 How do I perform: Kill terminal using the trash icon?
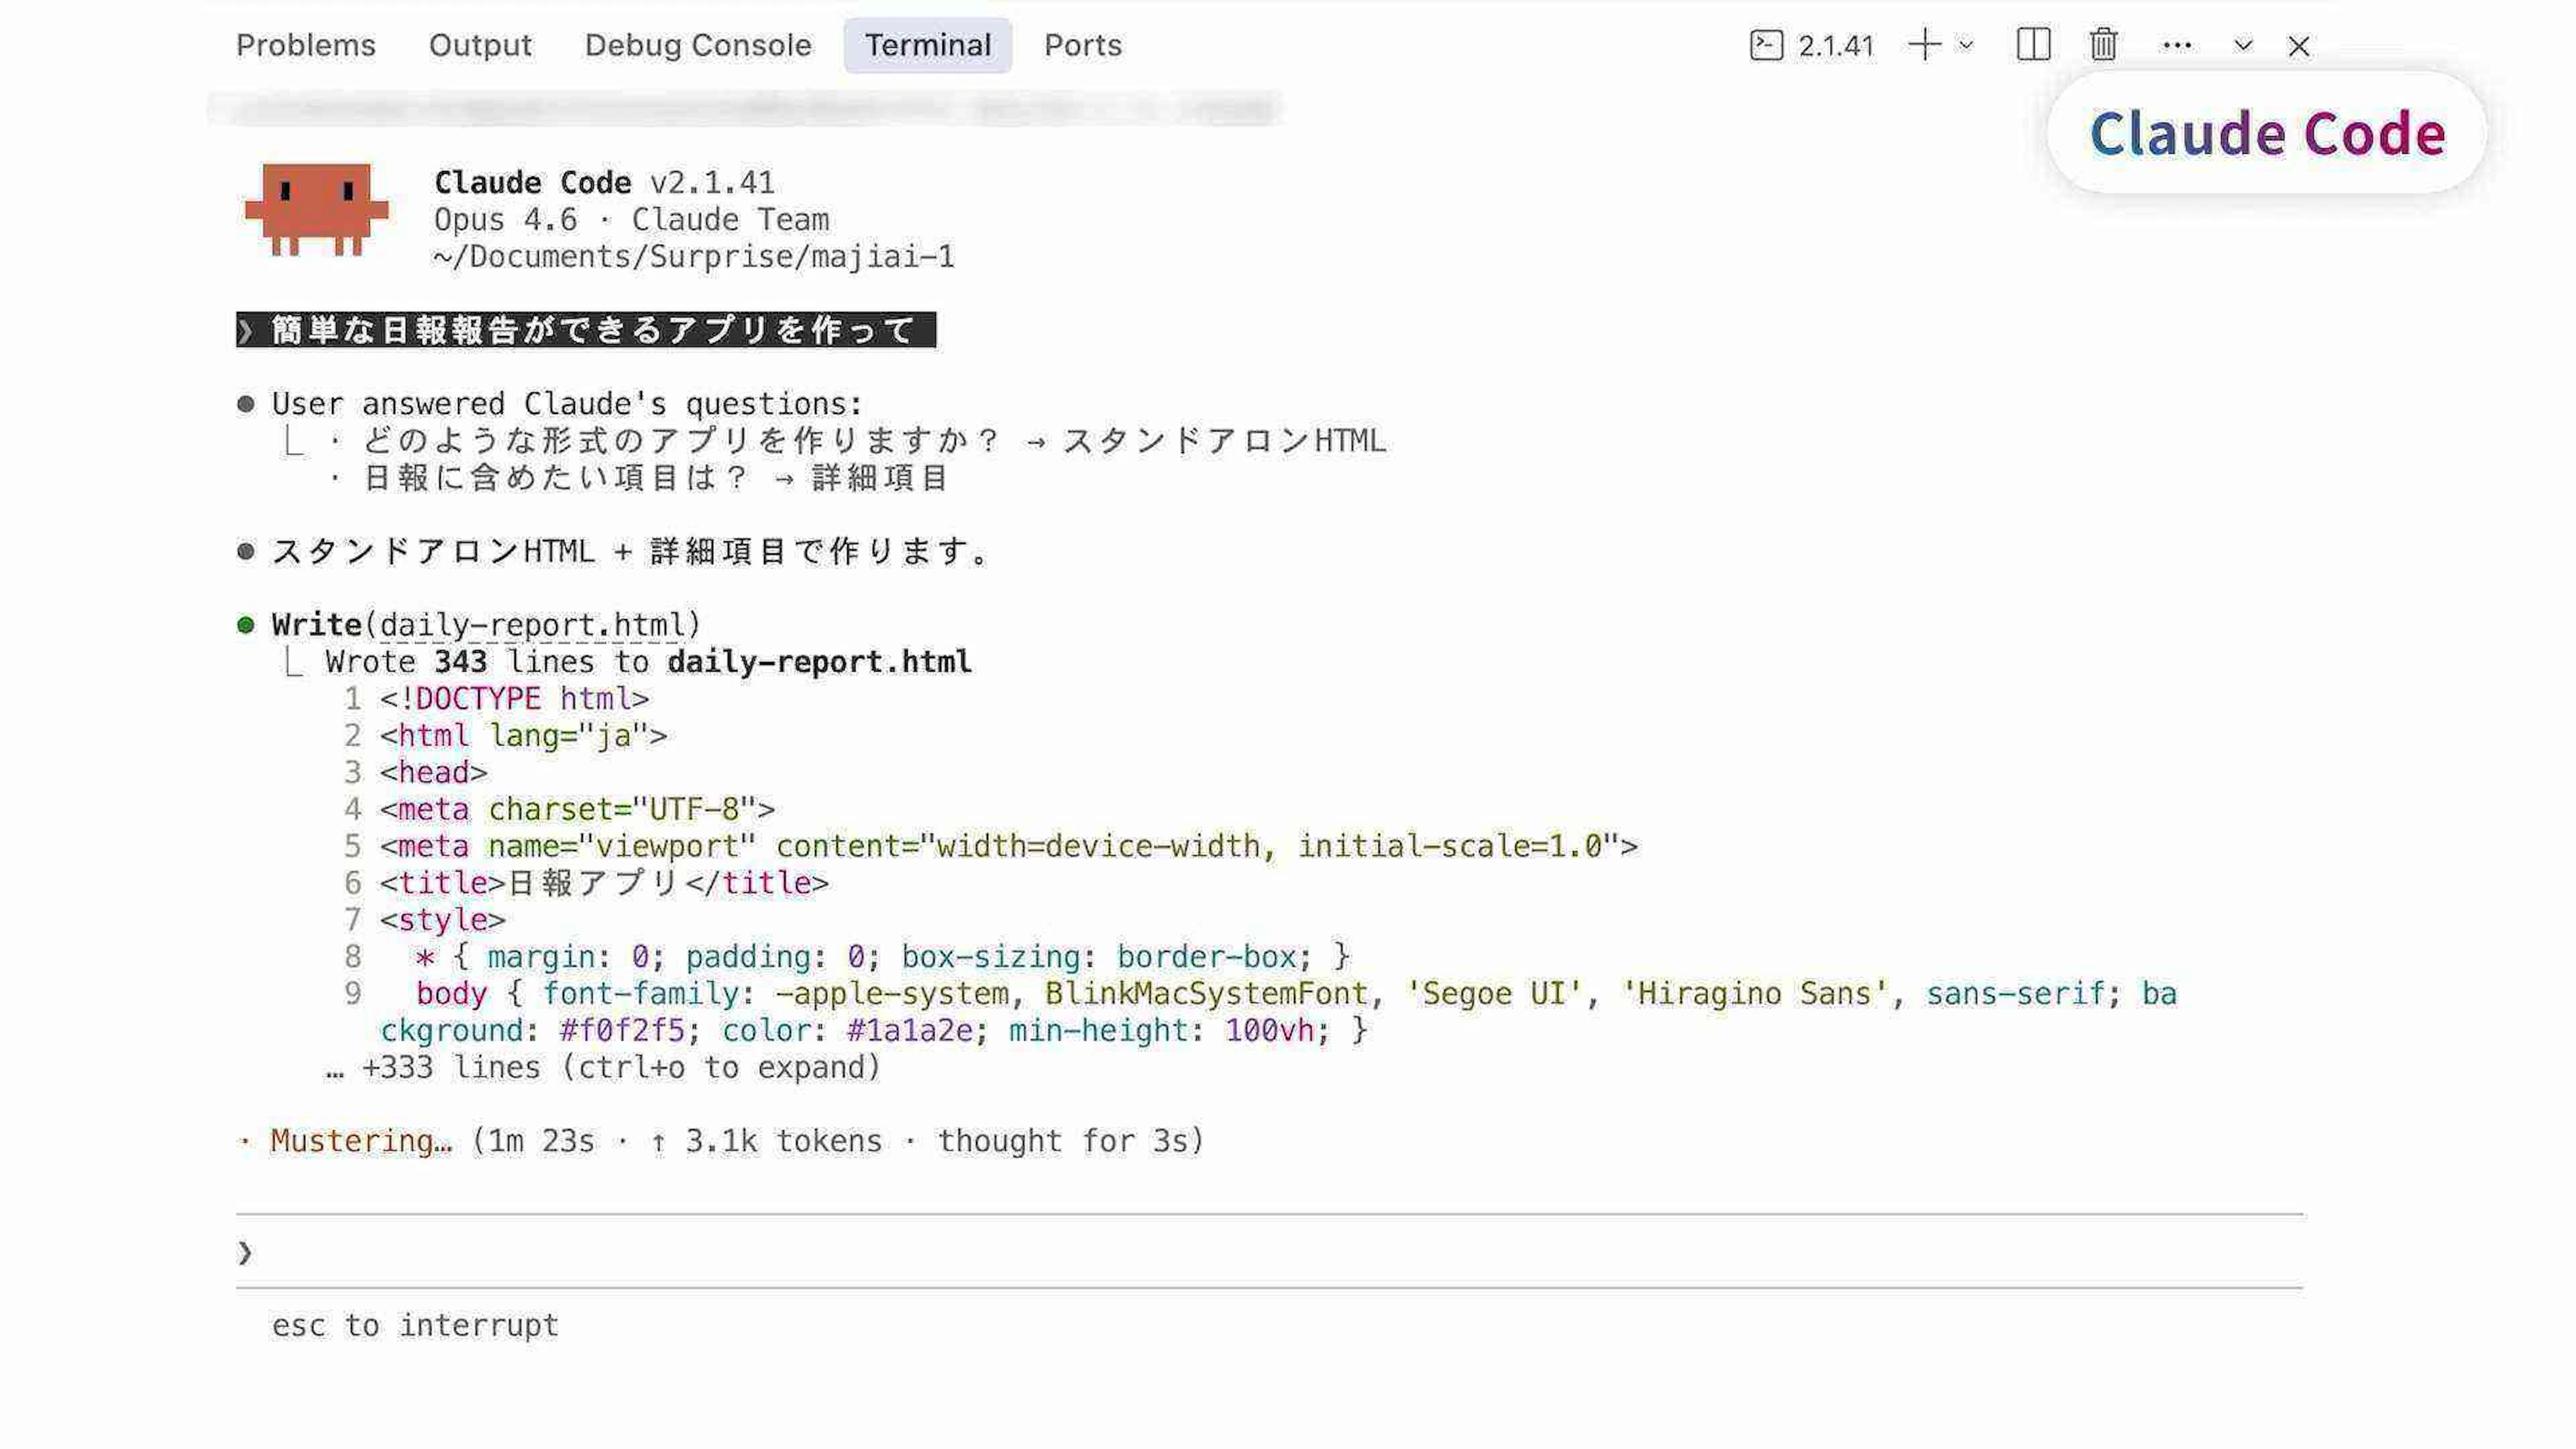[2103, 46]
